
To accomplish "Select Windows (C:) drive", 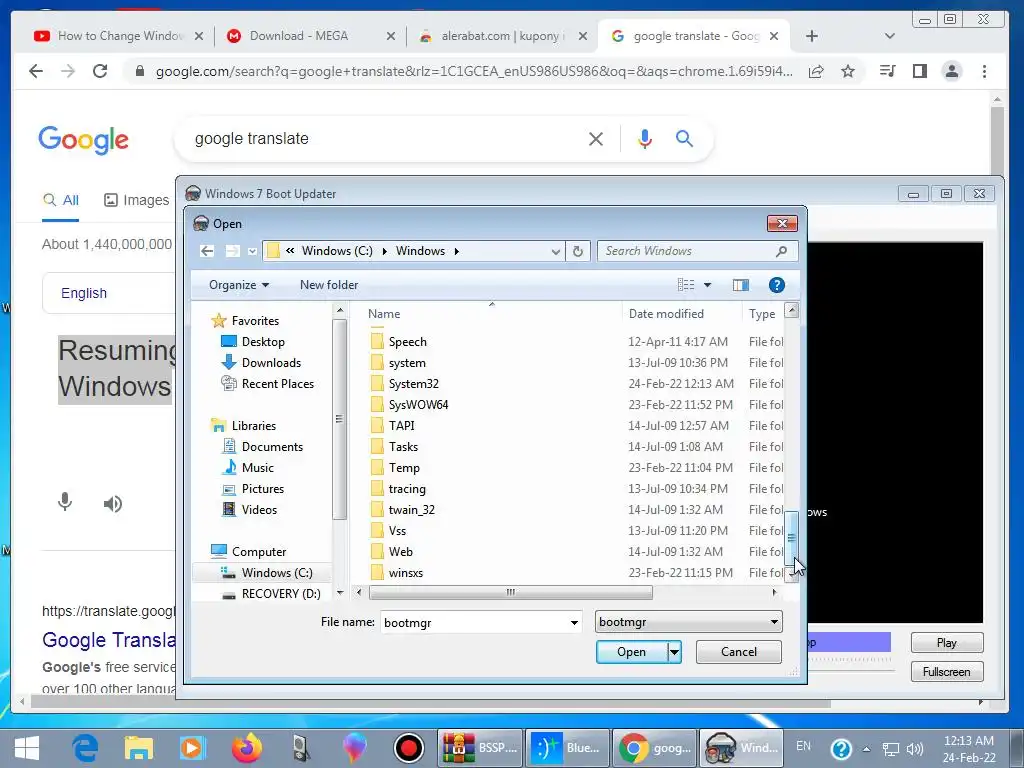I will [277, 573].
